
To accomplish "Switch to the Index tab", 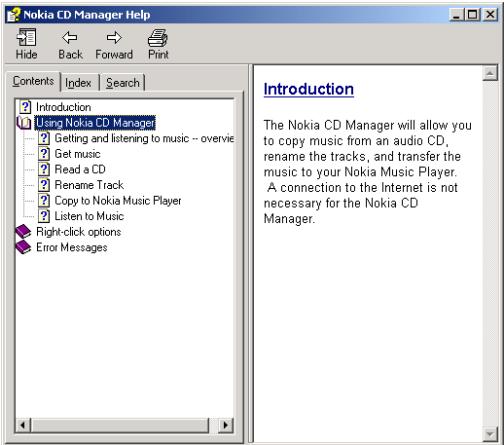I will click(x=78, y=83).
